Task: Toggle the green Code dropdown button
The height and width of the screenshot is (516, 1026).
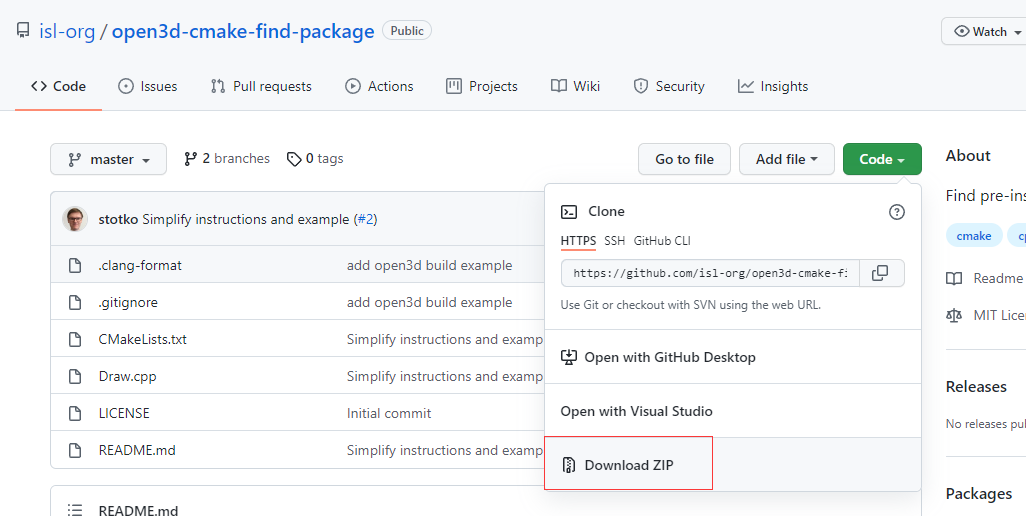Action: tap(882, 160)
